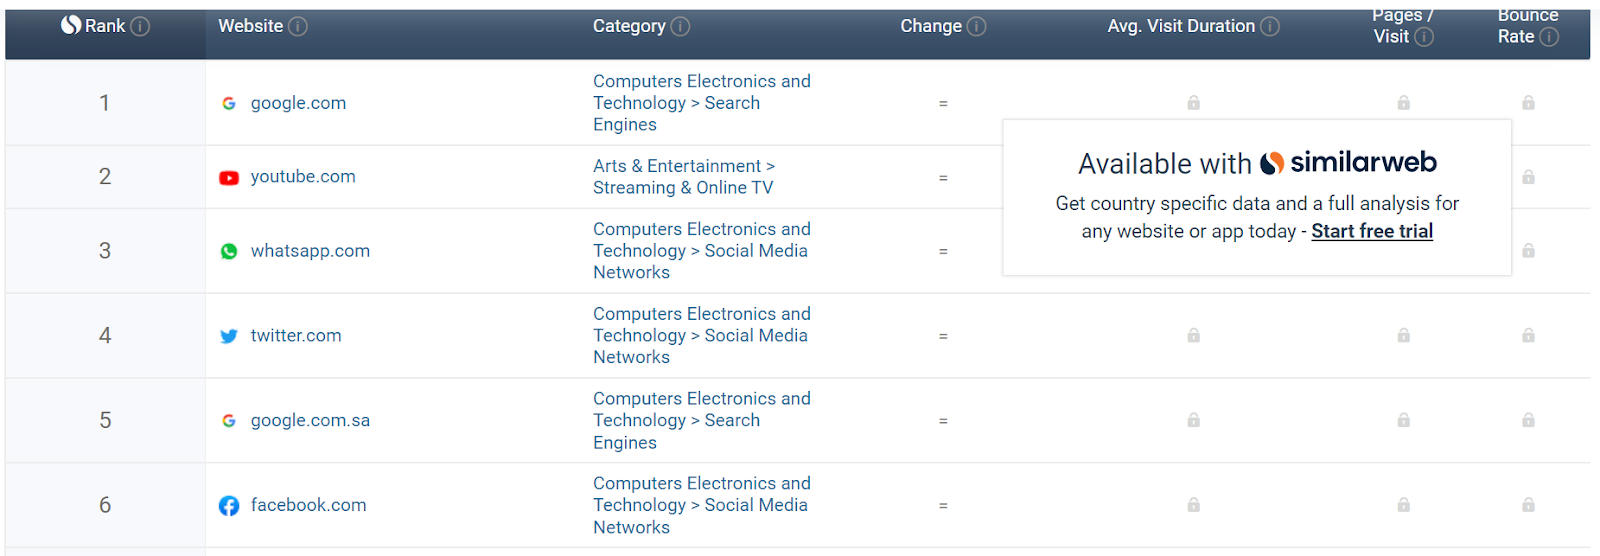The image size is (1600, 556).
Task: Click the info icon next to Change
Action: [976, 26]
